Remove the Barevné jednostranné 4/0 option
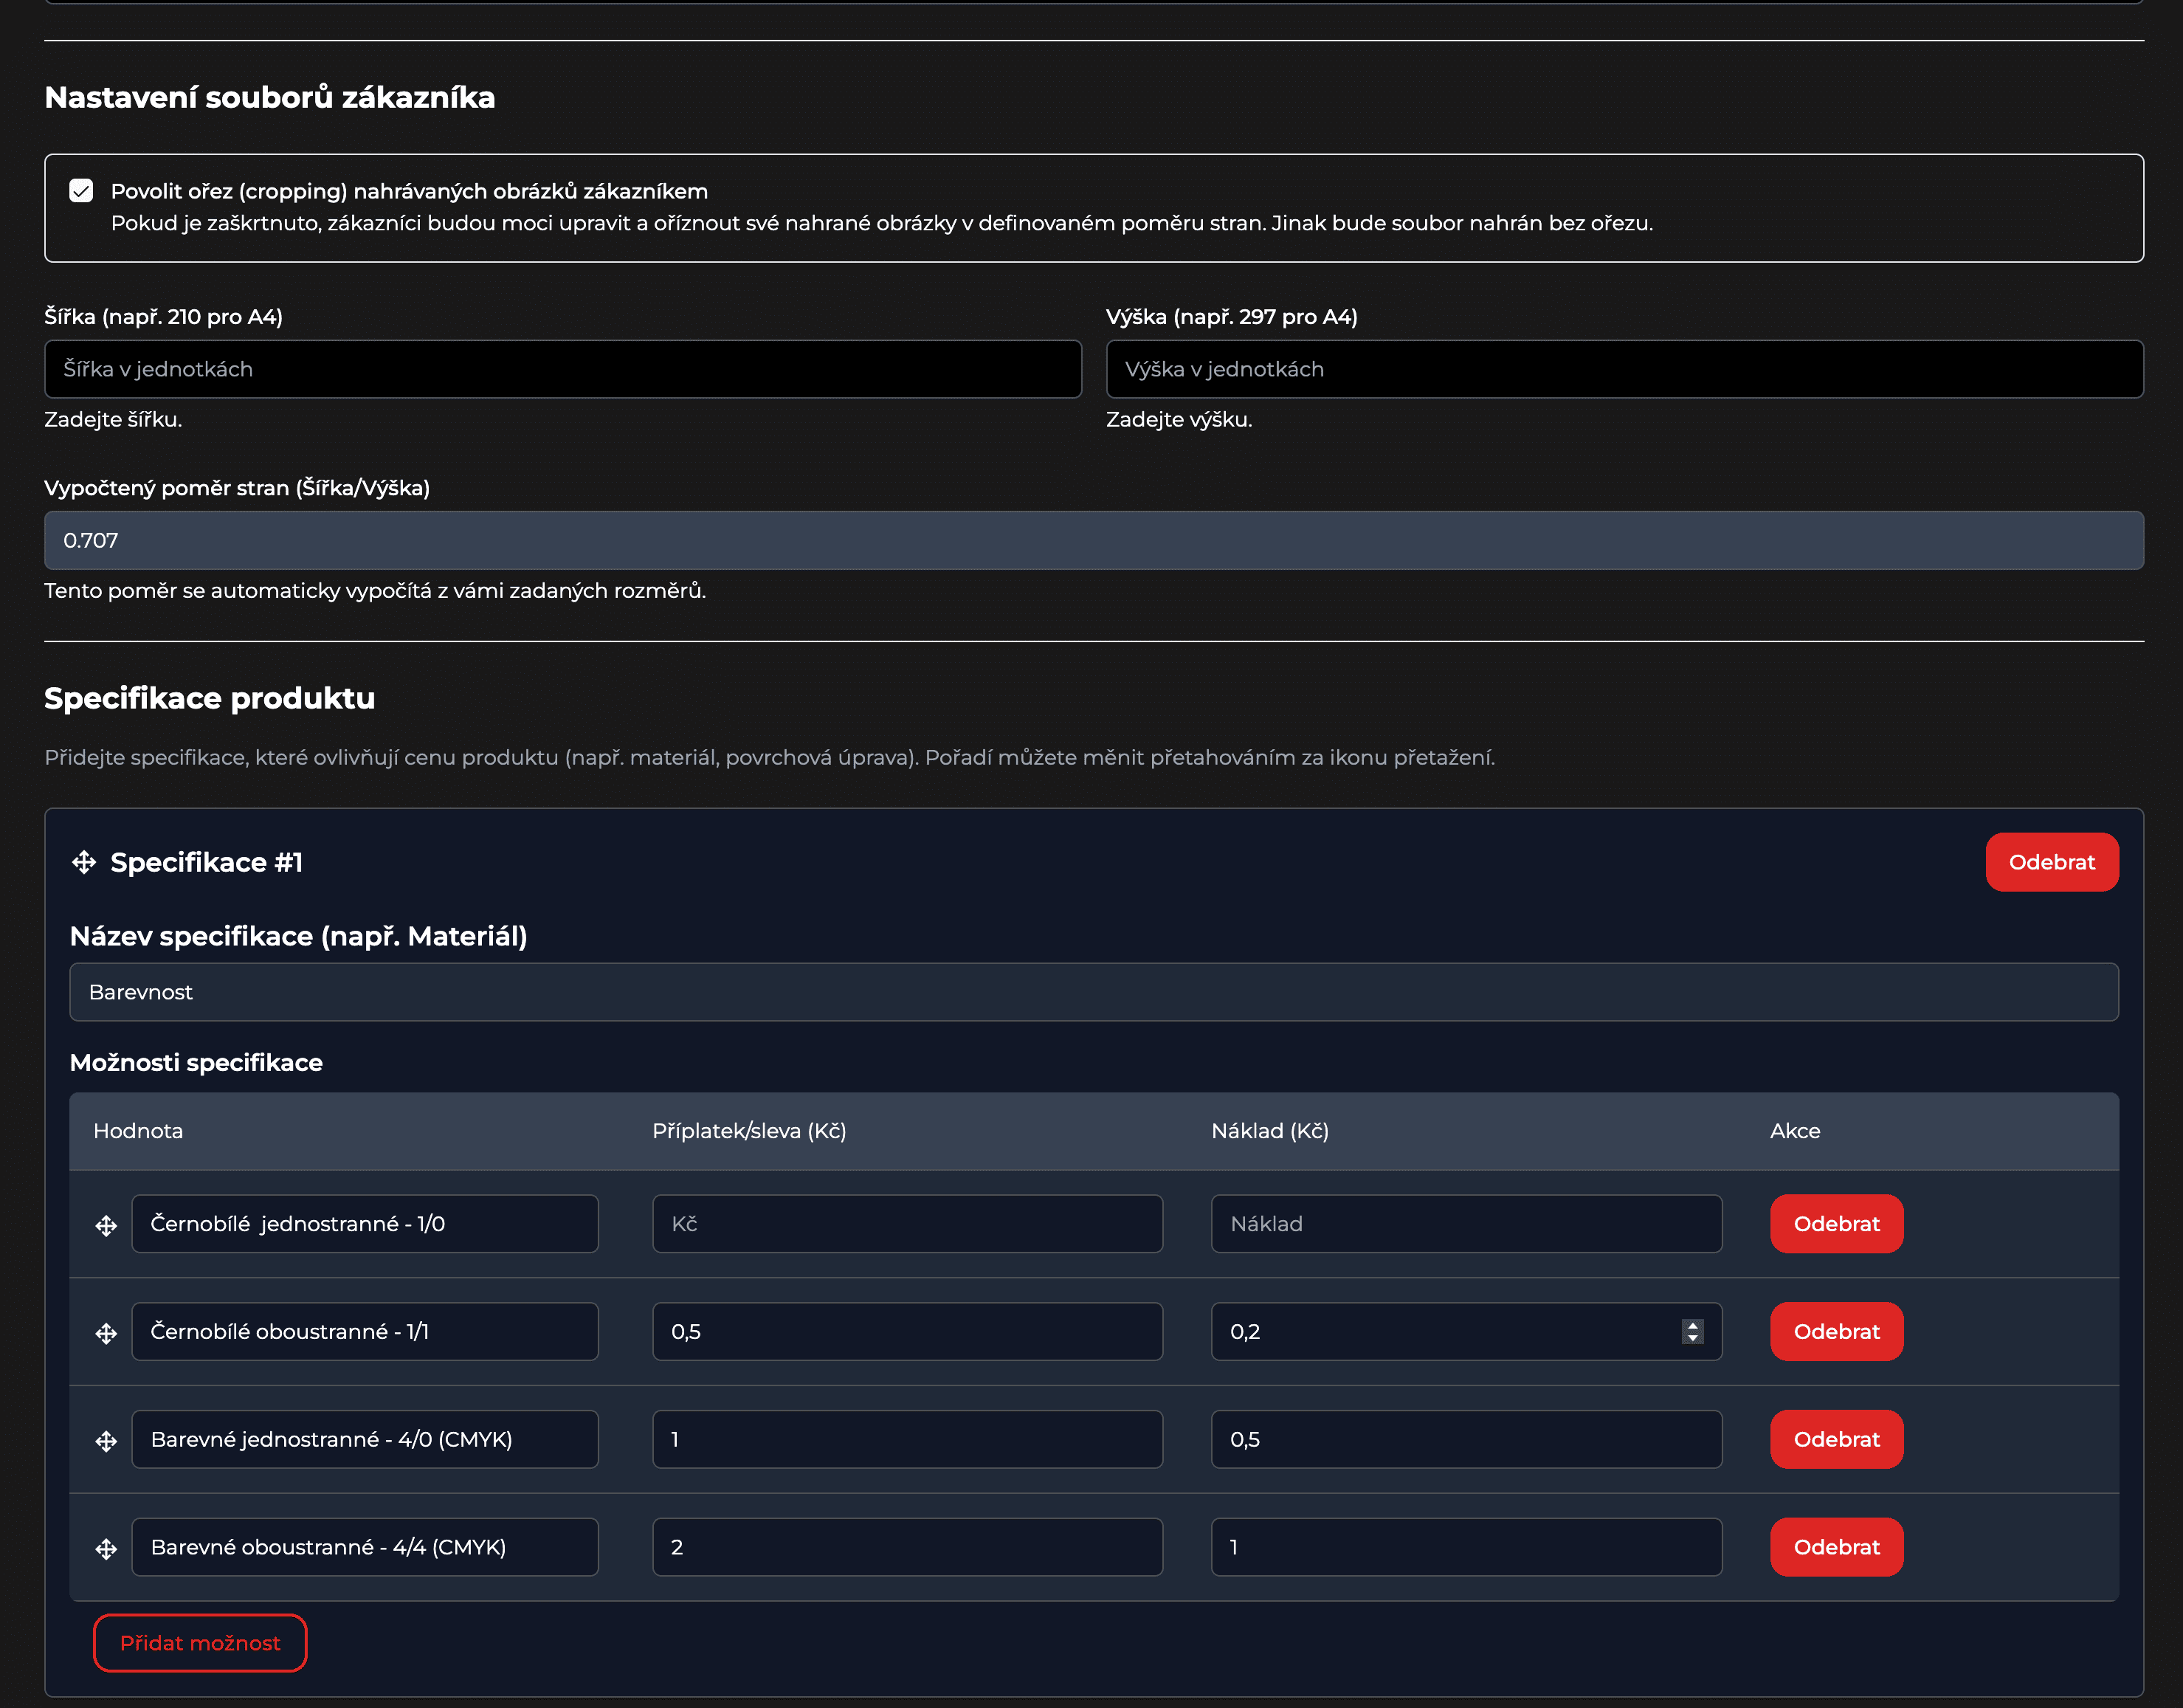The height and width of the screenshot is (1708, 2183). 1836,1440
